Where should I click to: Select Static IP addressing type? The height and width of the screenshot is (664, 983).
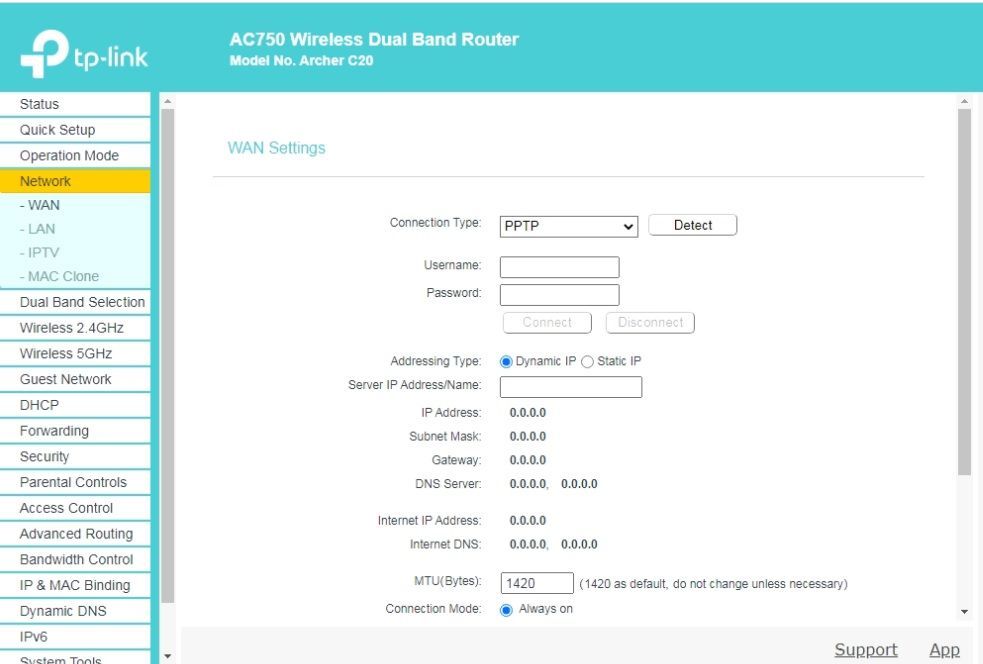587,361
